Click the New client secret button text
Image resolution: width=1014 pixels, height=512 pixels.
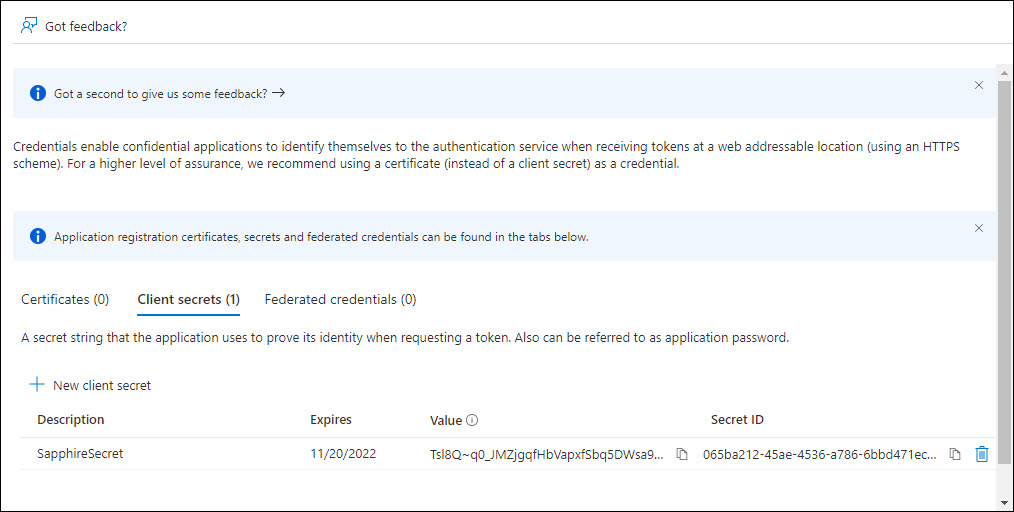click(102, 385)
